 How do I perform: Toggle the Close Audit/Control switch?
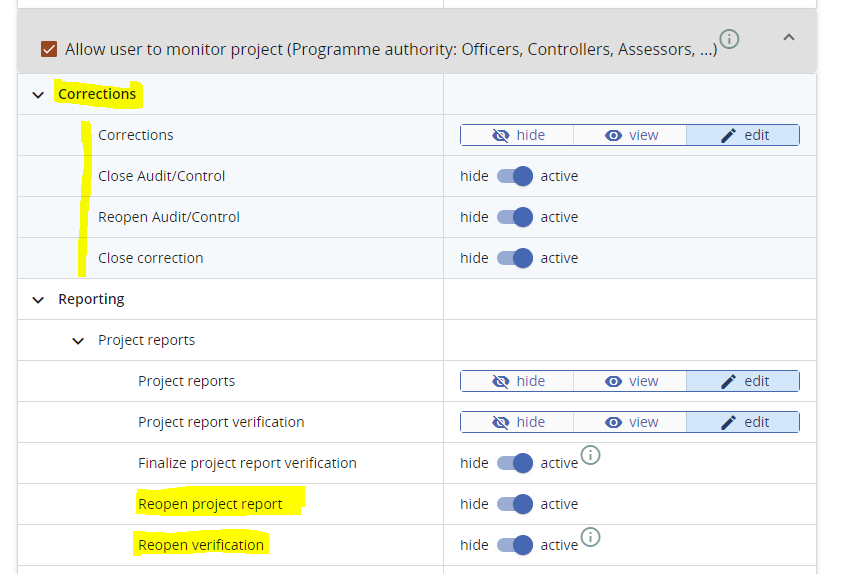(x=515, y=176)
